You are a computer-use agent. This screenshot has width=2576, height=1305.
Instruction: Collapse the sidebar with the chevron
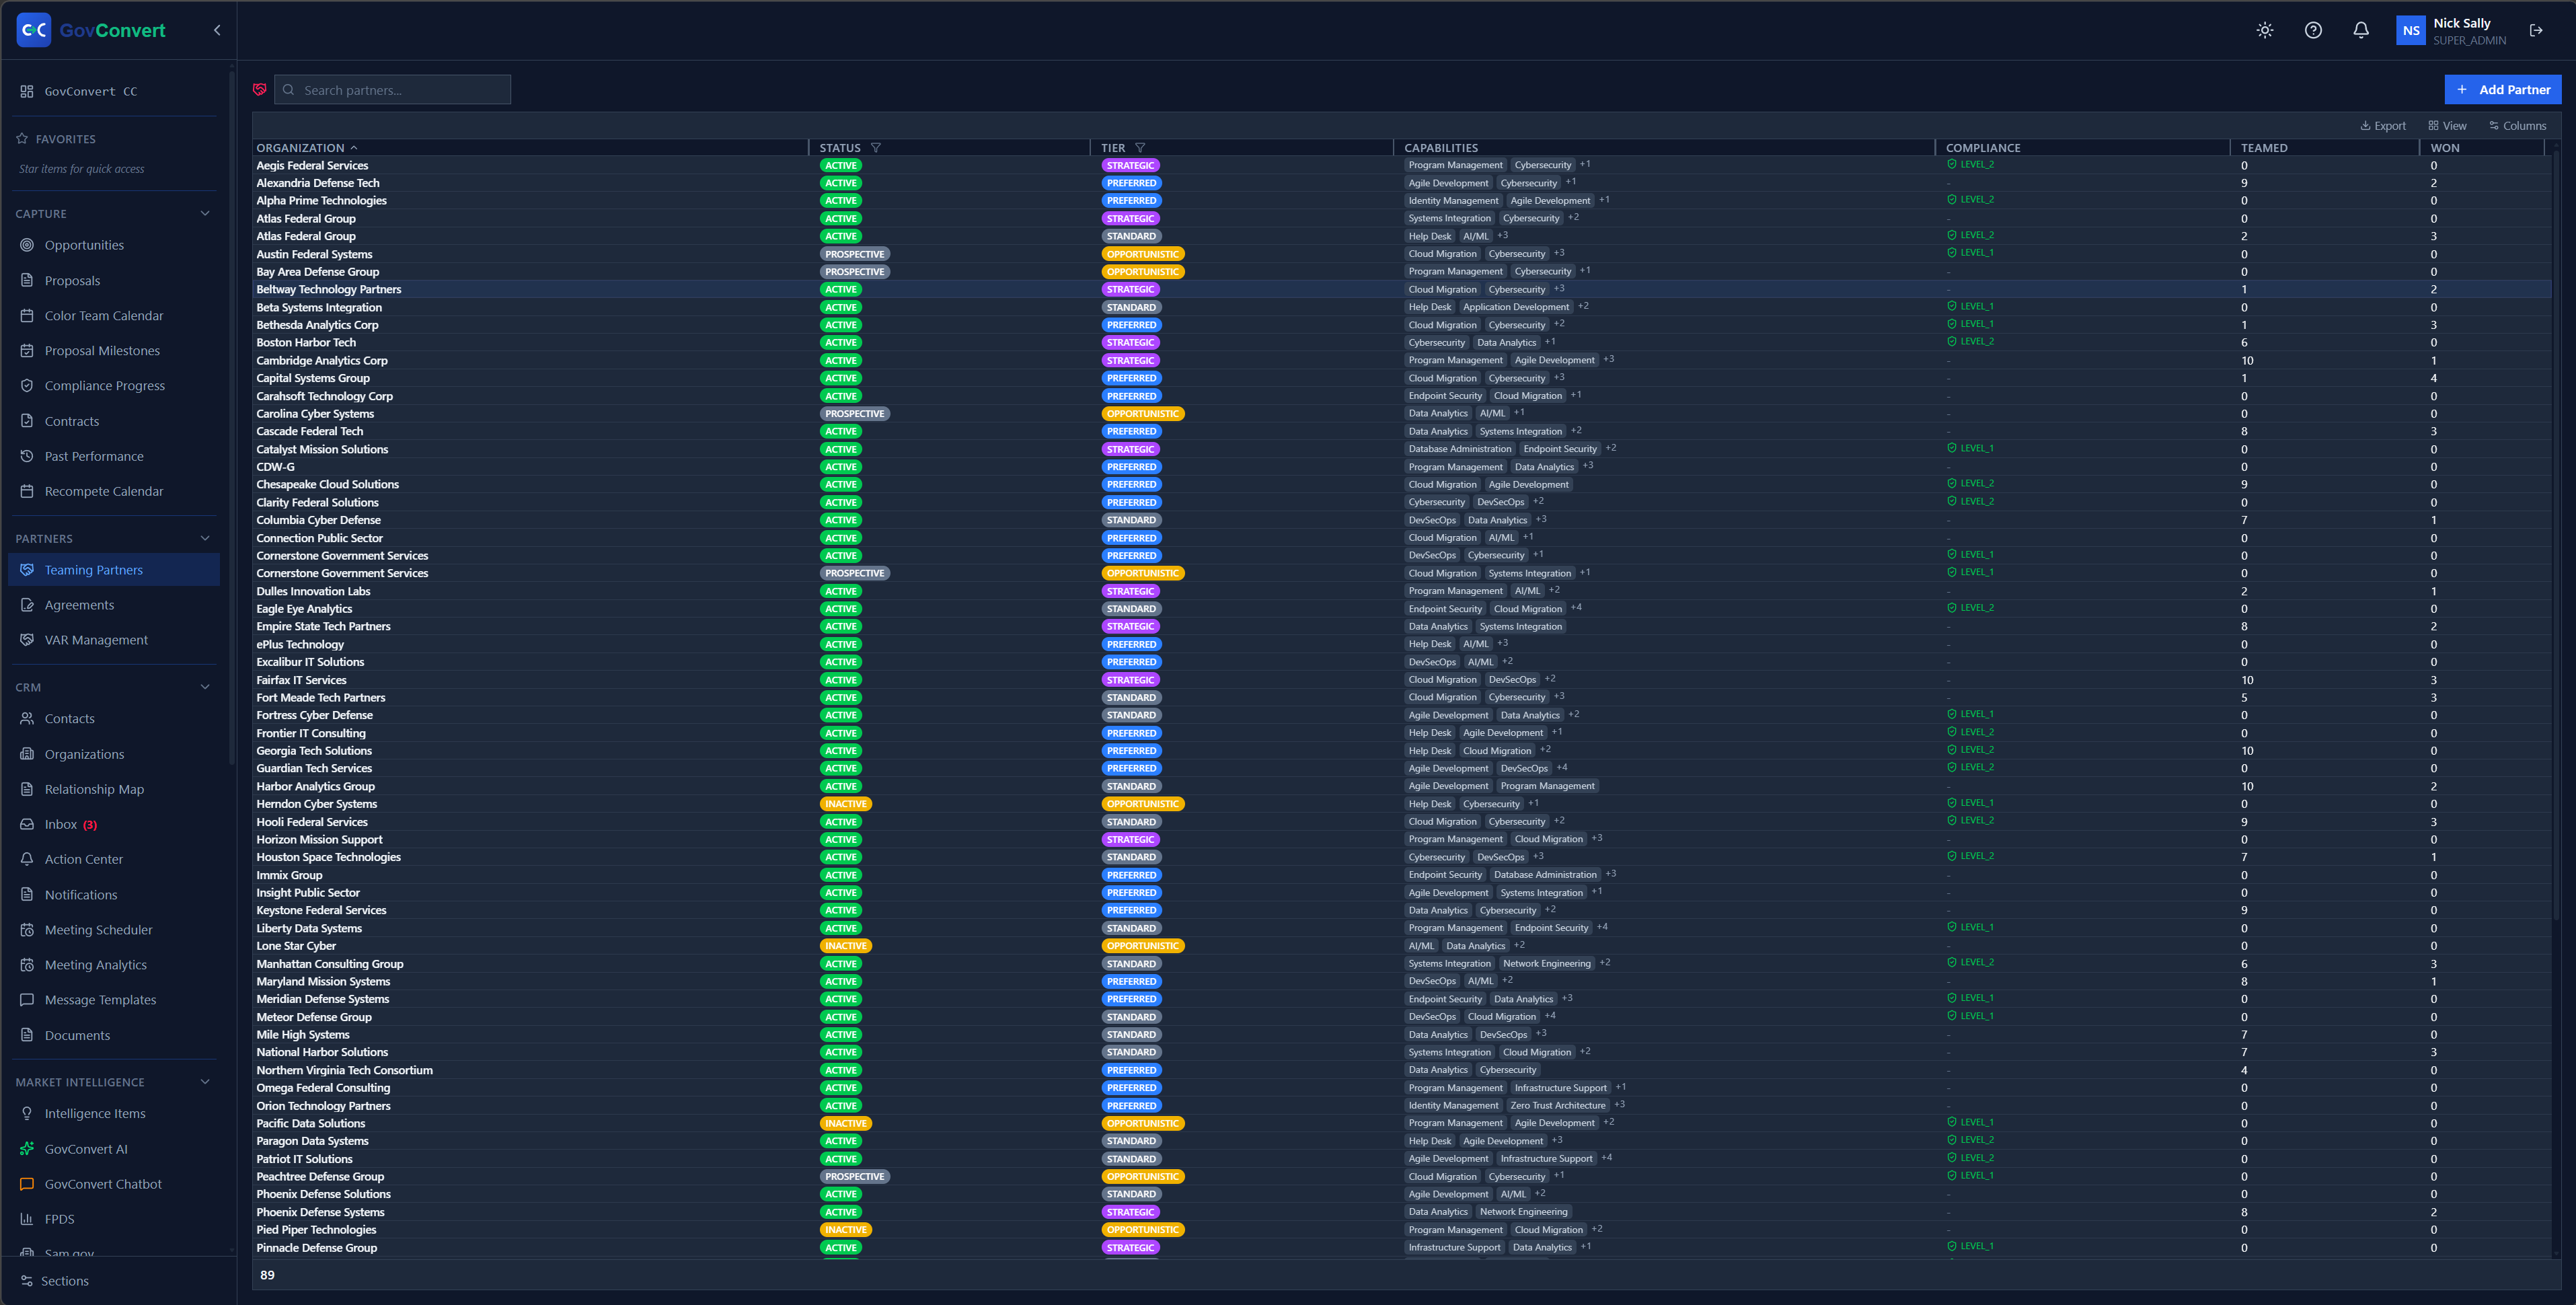[x=217, y=30]
